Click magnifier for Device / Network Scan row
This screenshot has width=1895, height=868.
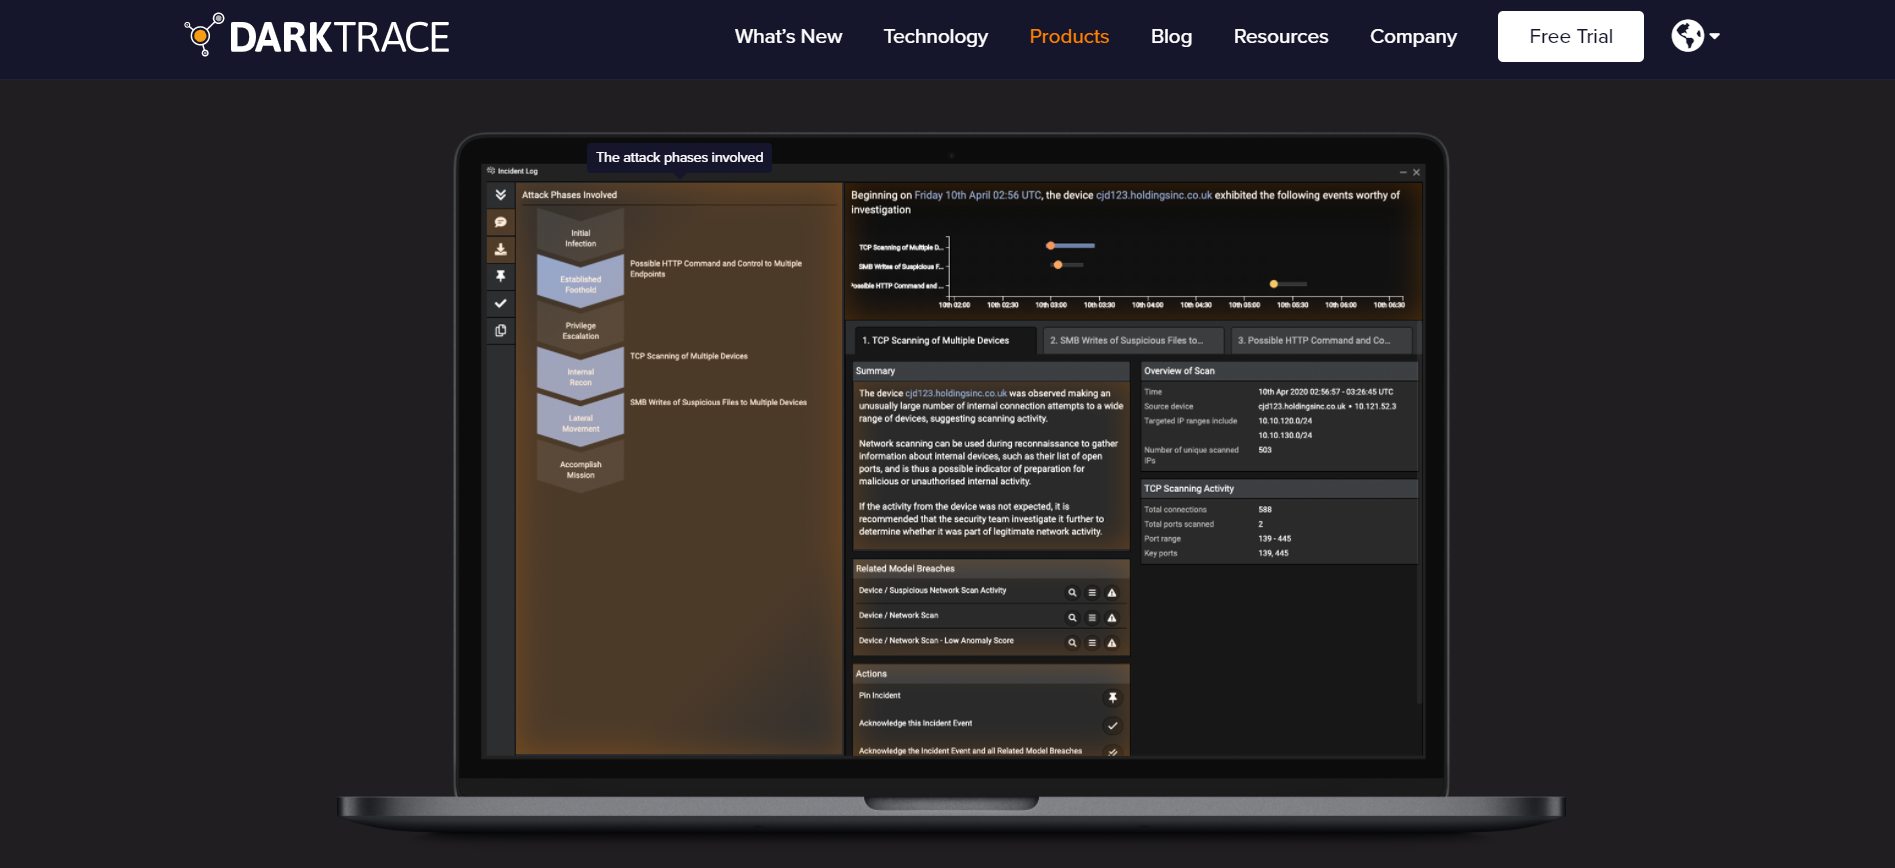[1072, 617]
